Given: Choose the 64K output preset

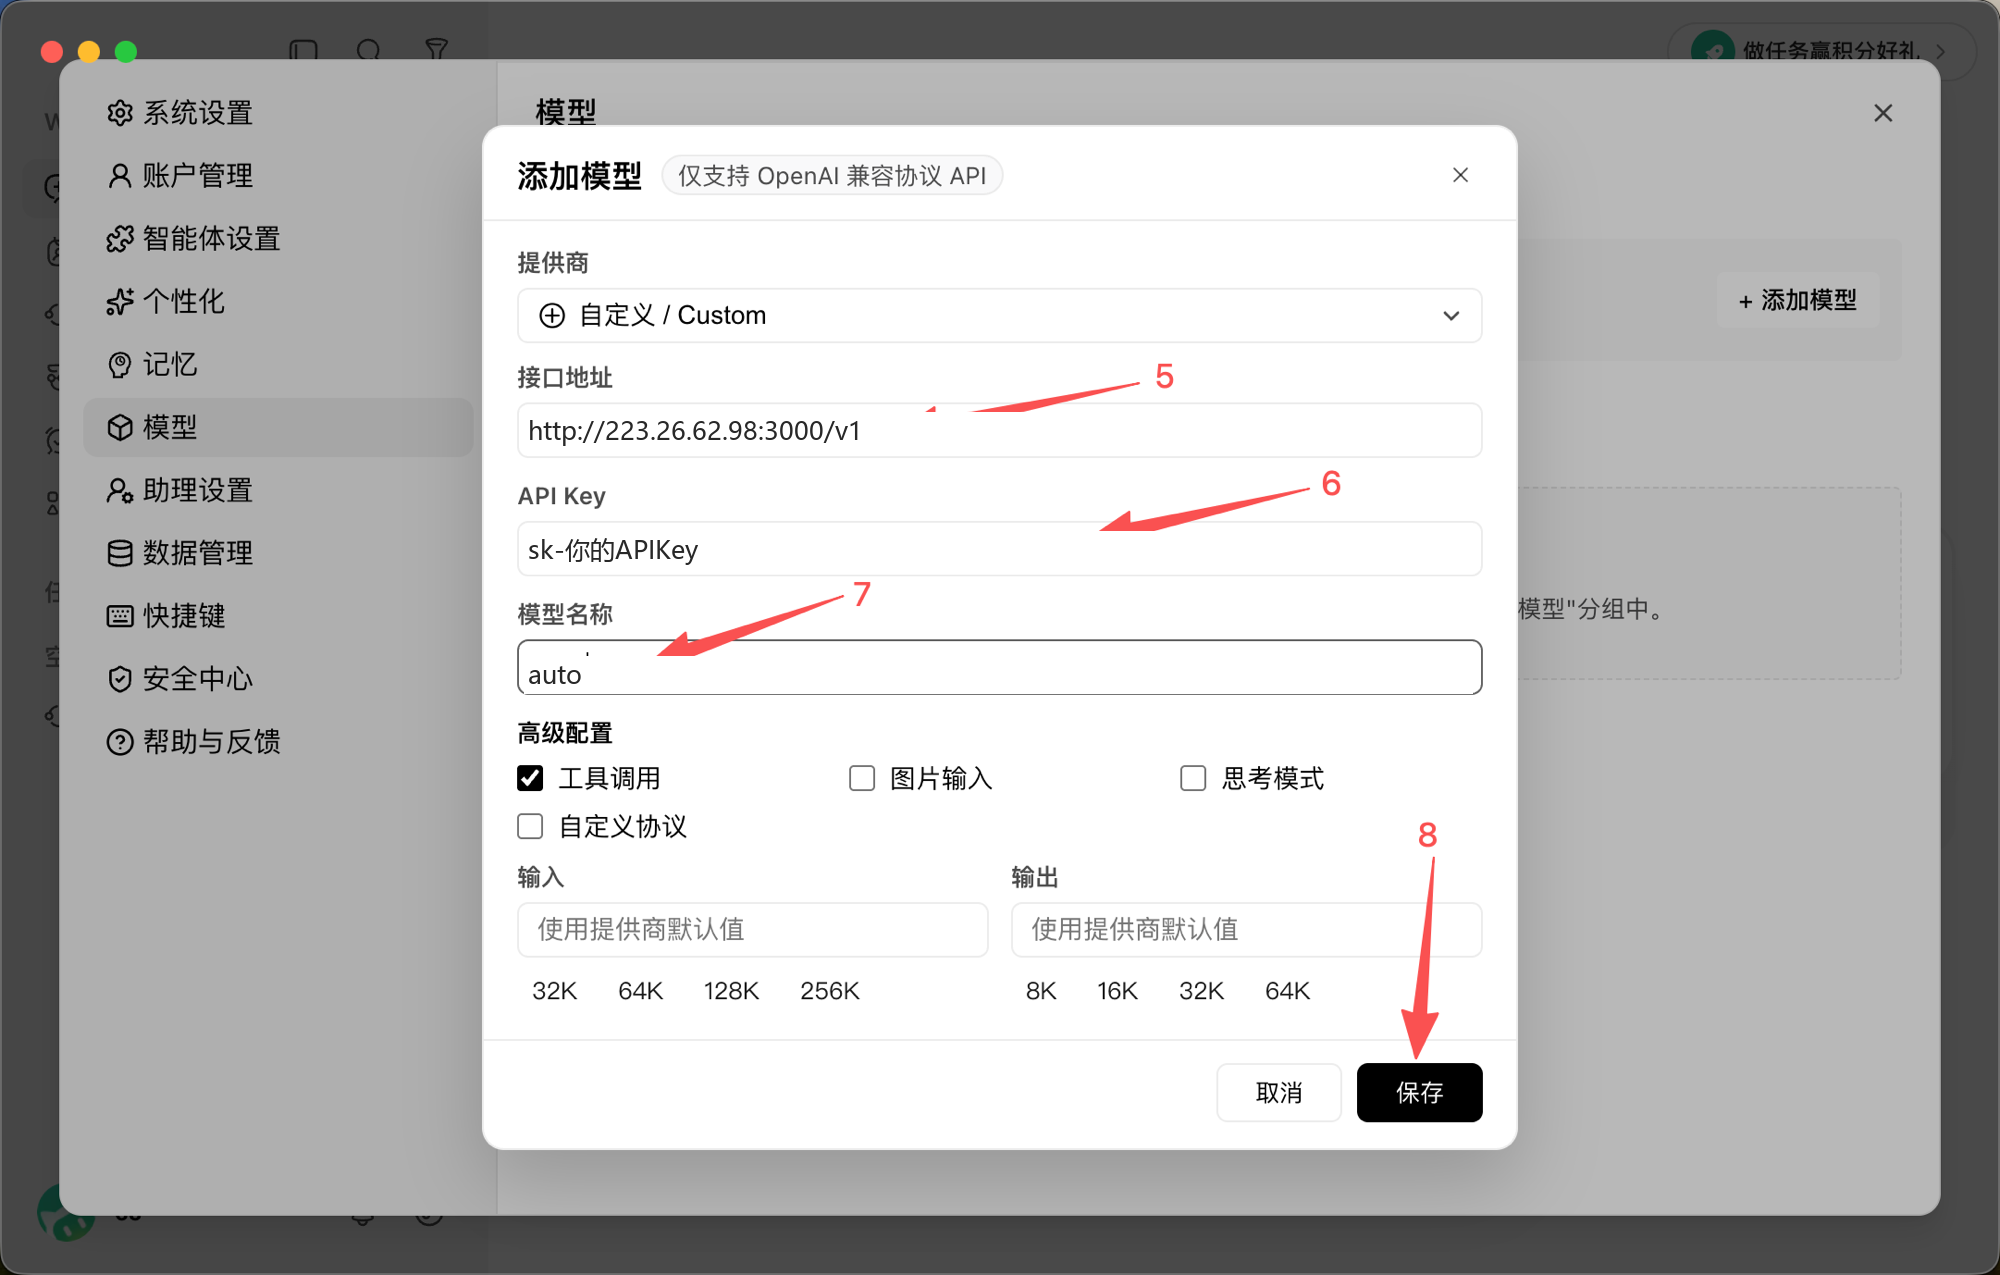Looking at the screenshot, I should [x=1287, y=991].
